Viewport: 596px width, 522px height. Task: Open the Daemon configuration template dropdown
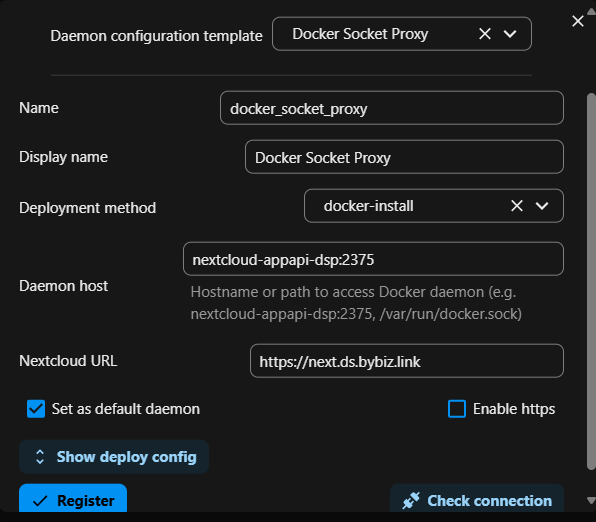click(510, 34)
